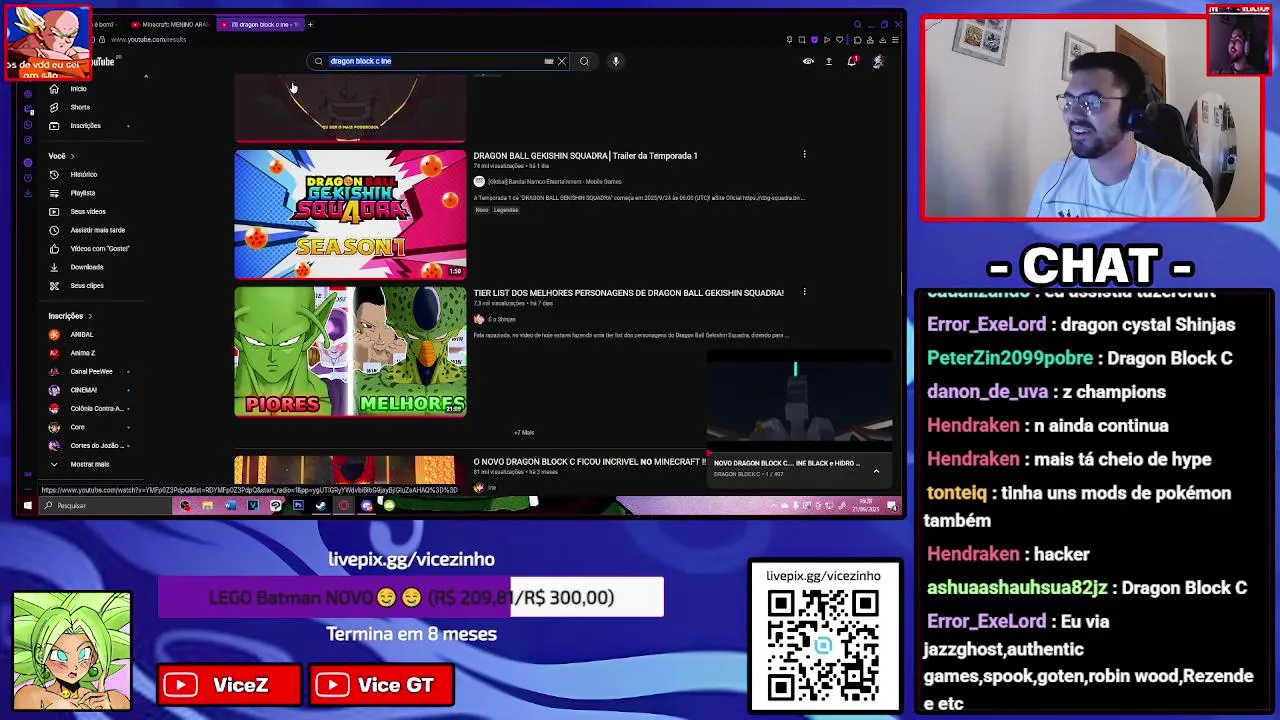The height and width of the screenshot is (720, 1280).
Task: Open the miniplayer video preview
Action: pyautogui.click(x=799, y=400)
